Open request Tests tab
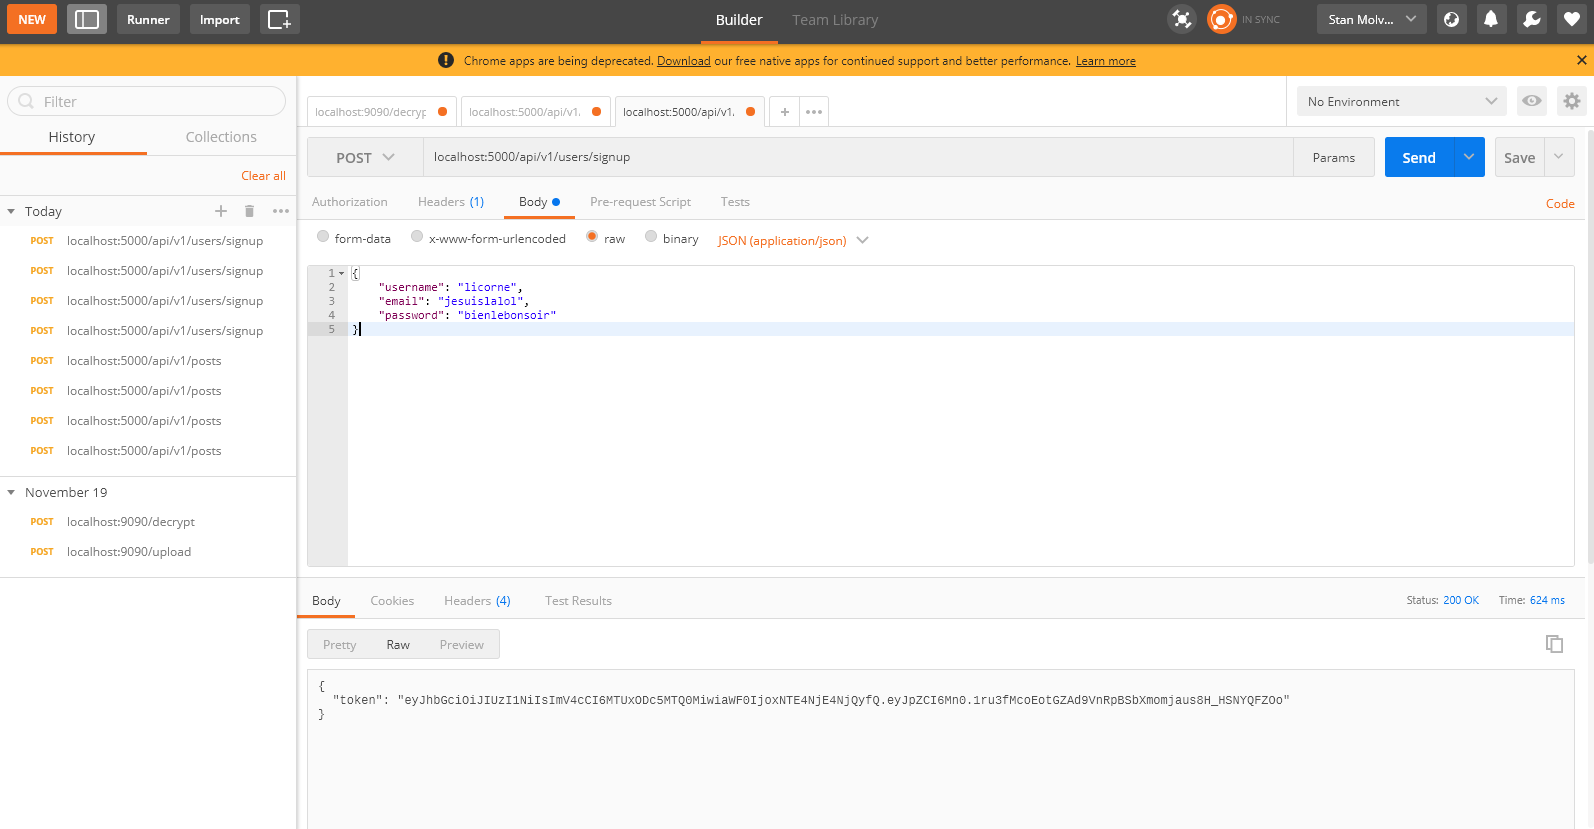The image size is (1594, 829). 735,202
